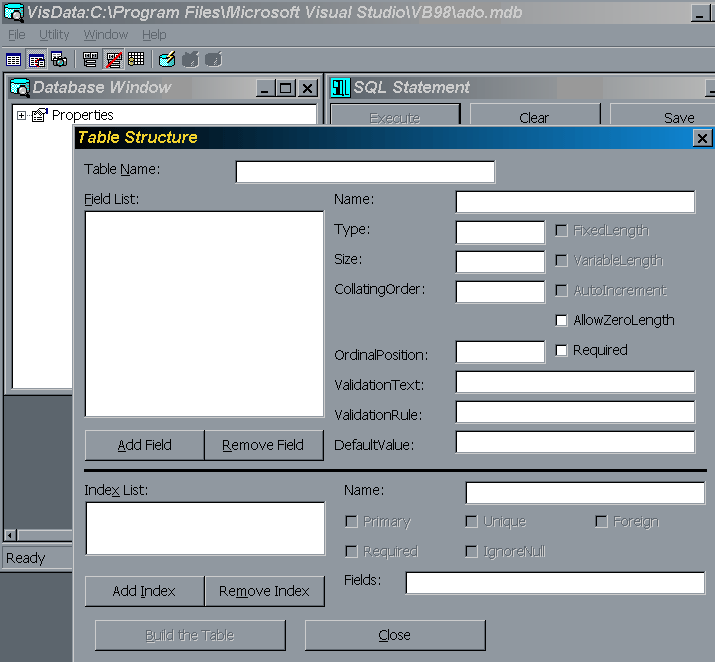Open the Utility menu
This screenshot has width=715, height=662.
click(54, 35)
